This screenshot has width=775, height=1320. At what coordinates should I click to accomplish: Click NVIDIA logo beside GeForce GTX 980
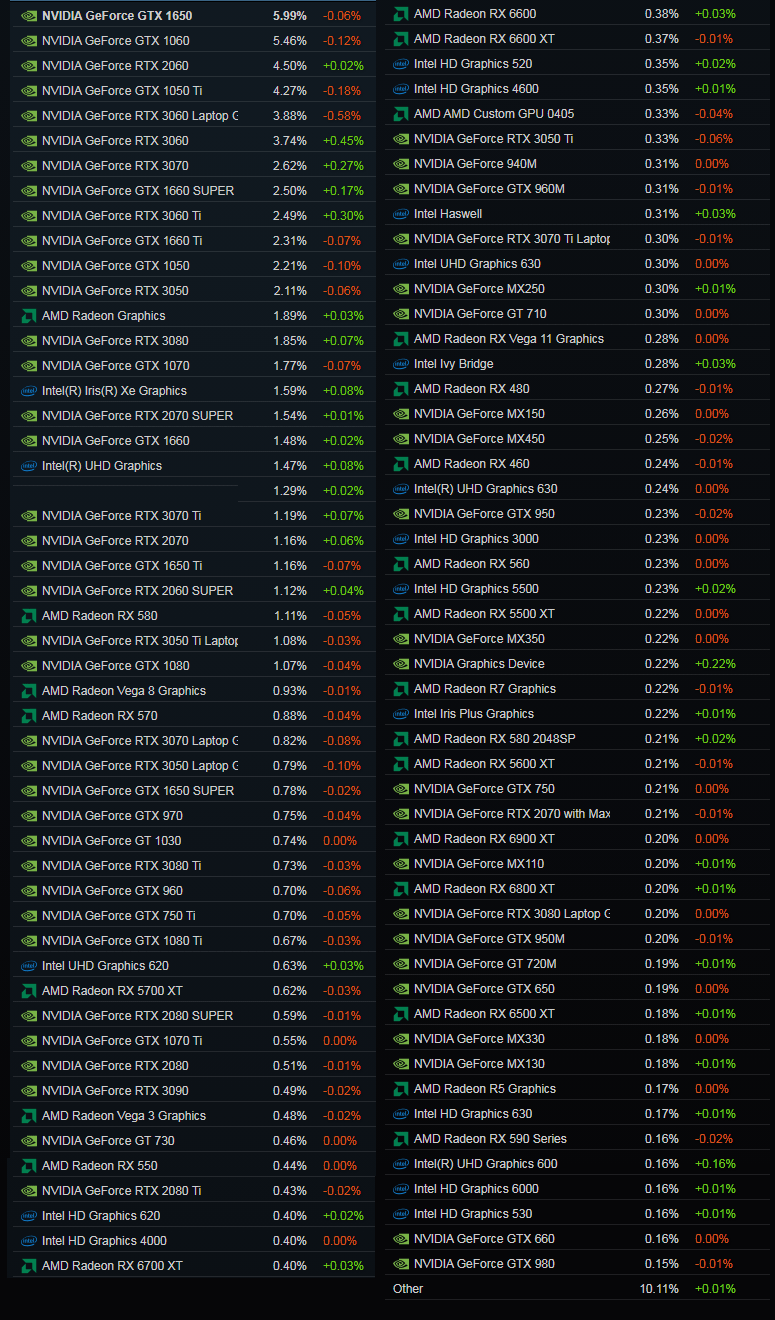click(x=401, y=1264)
